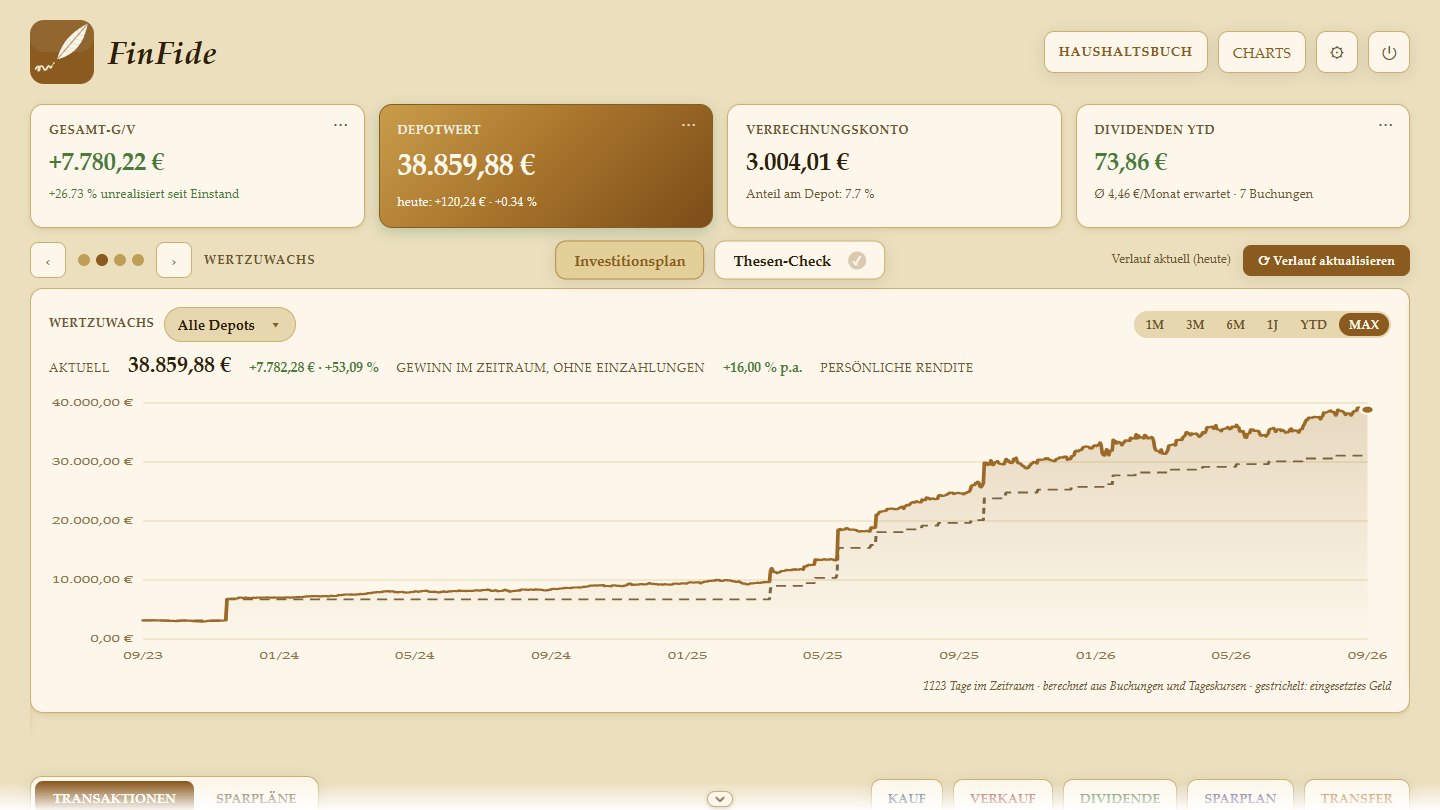Viewport: 1440px width, 810px height.
Task: Open the Investitionsplan
Action: click(x=630, y=261)
